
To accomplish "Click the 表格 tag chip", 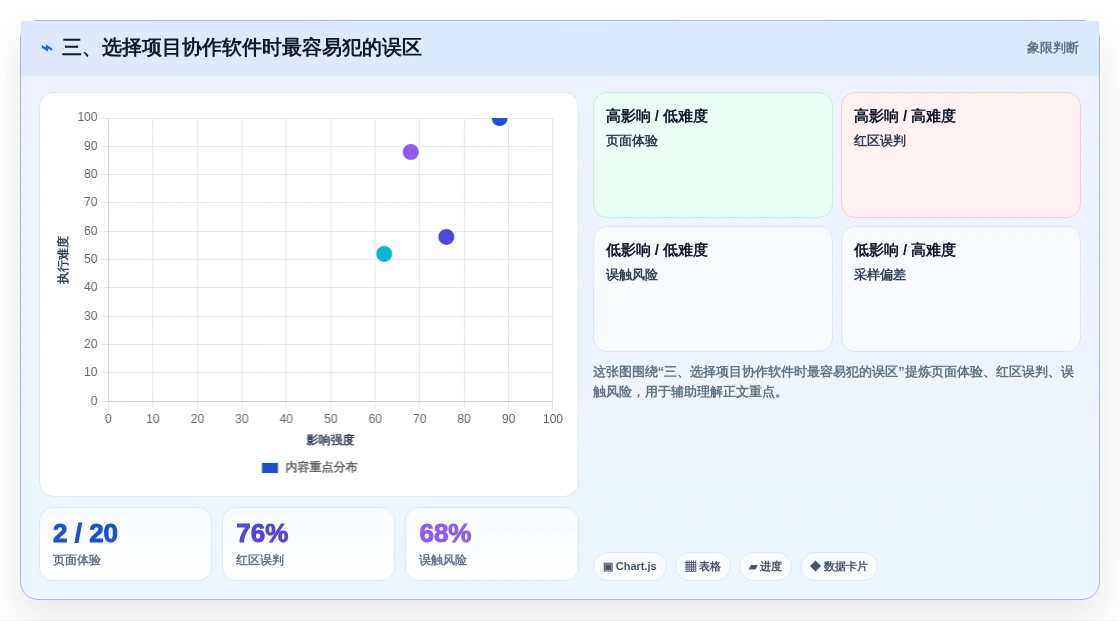I will pos(703,567).
